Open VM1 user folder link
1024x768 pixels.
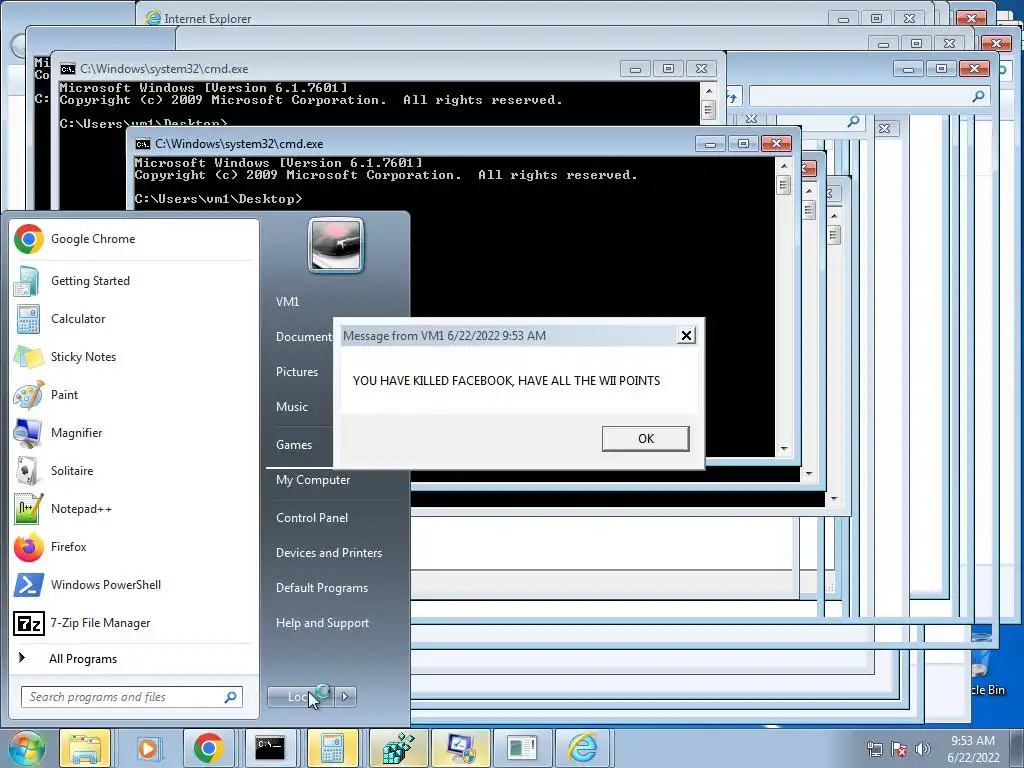point(287,302)
